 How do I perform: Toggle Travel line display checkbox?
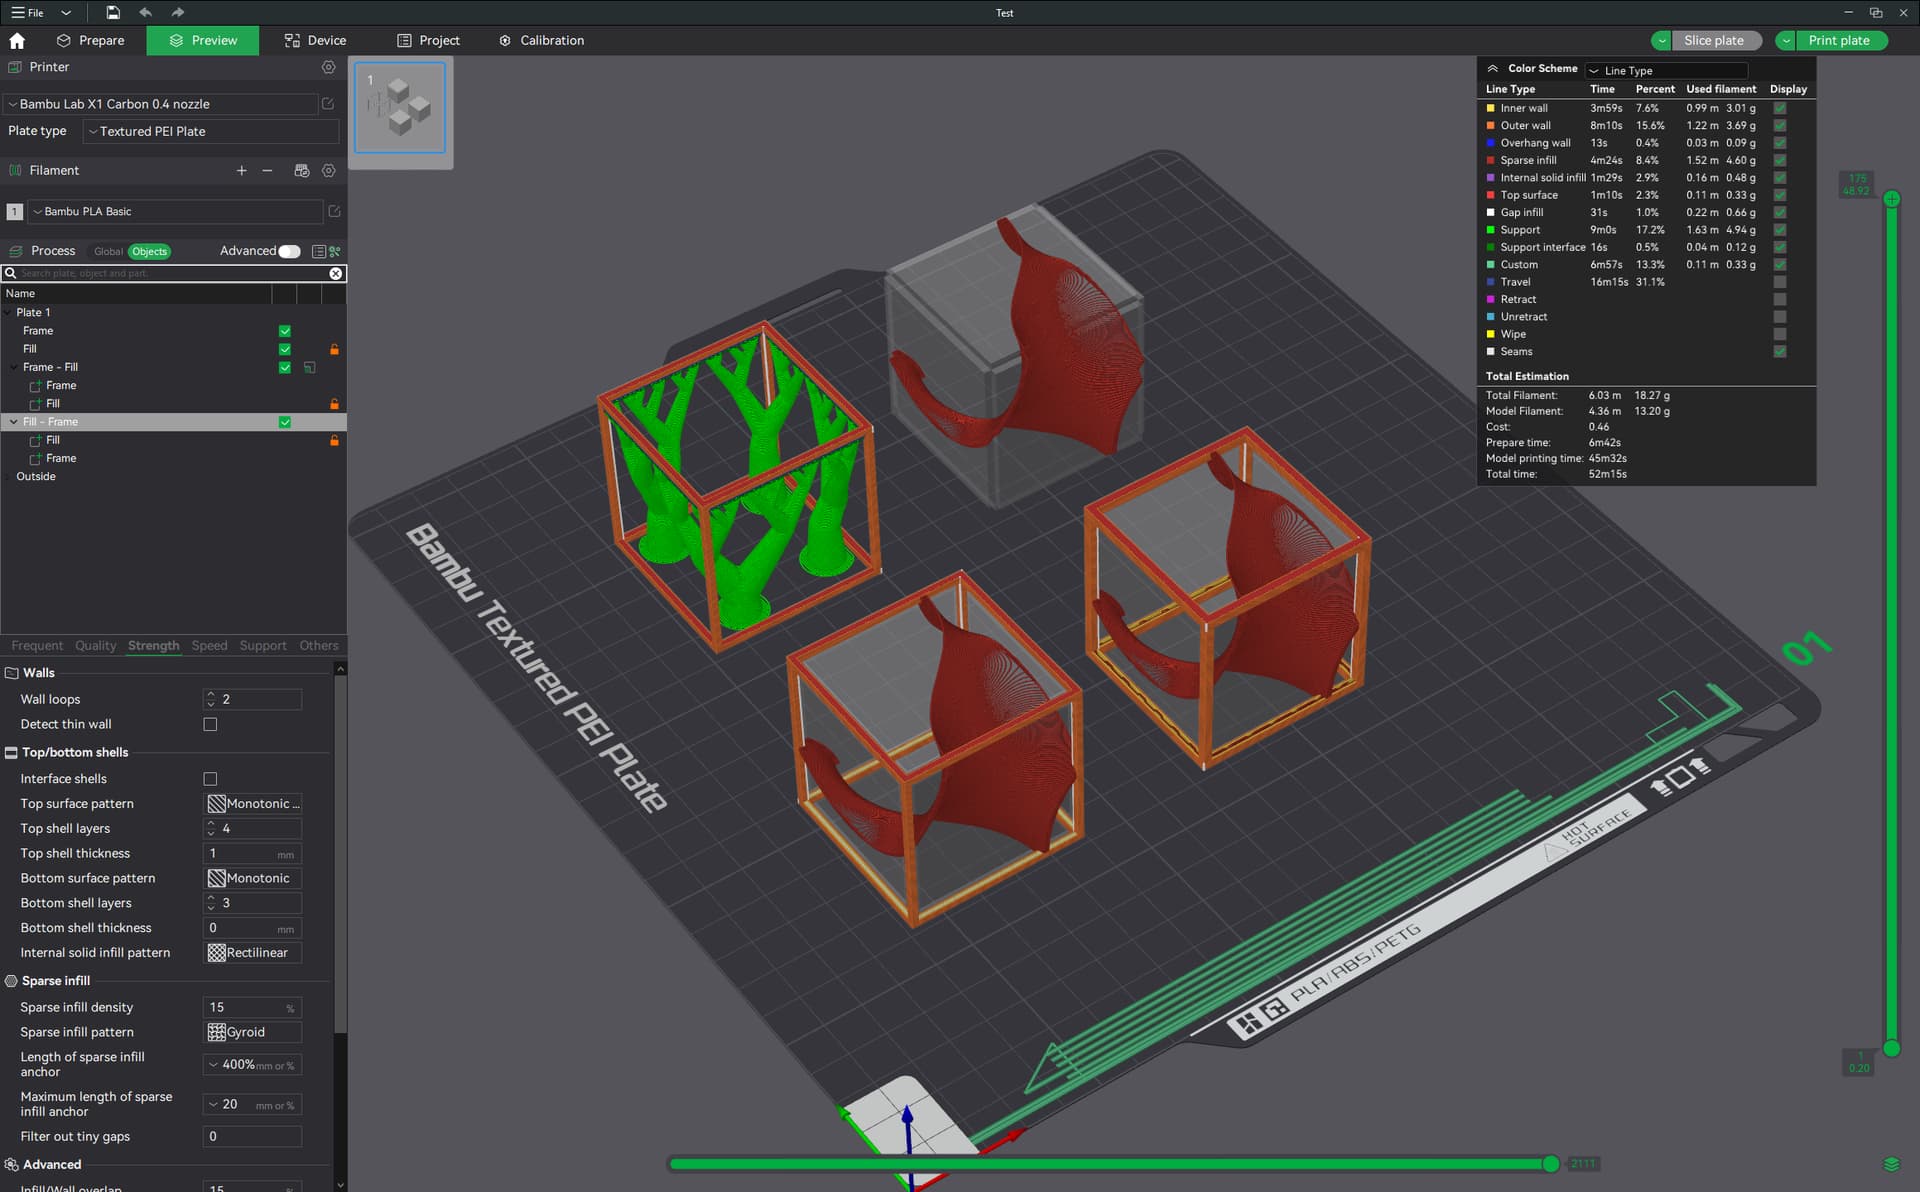coord(1779,282)
